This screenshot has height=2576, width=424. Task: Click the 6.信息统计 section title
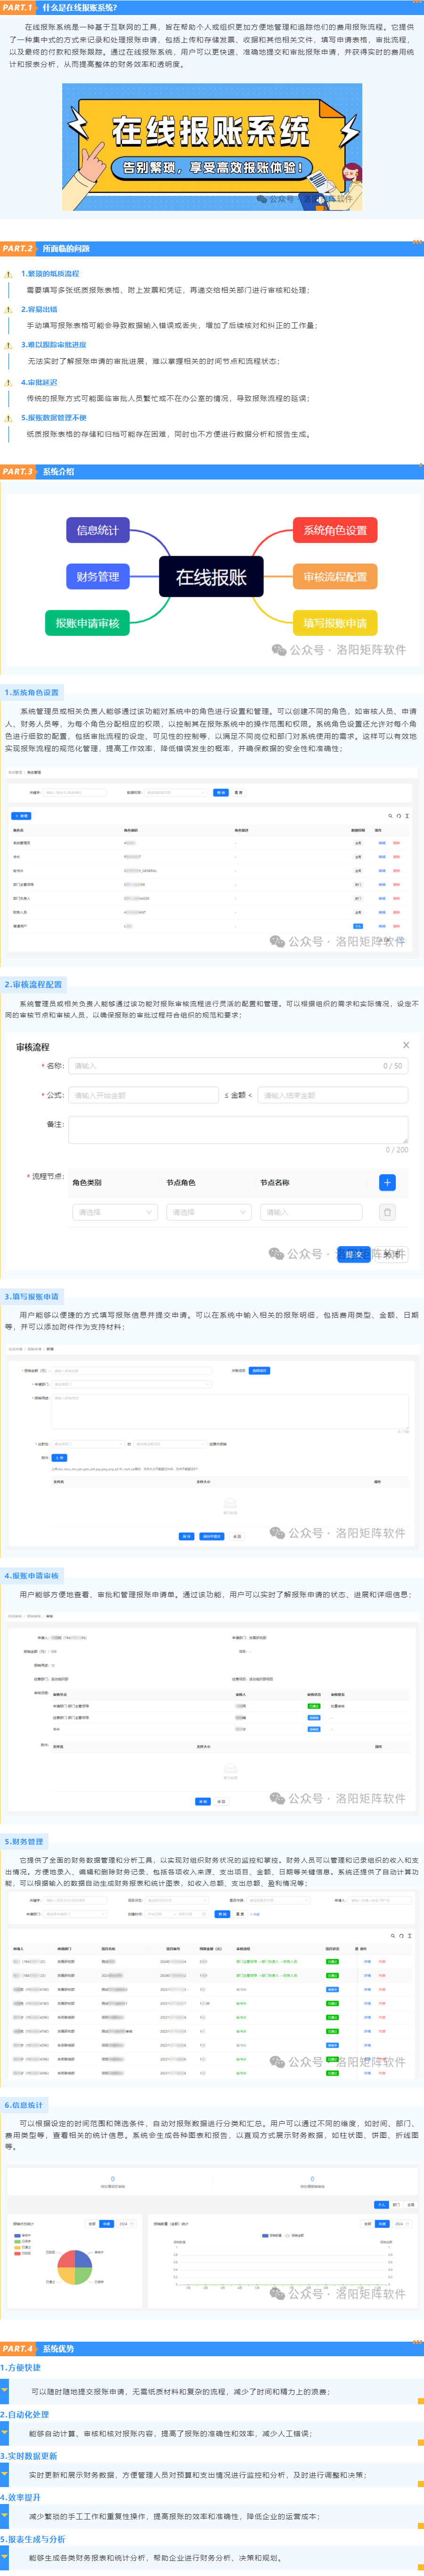click(24, 2105)
